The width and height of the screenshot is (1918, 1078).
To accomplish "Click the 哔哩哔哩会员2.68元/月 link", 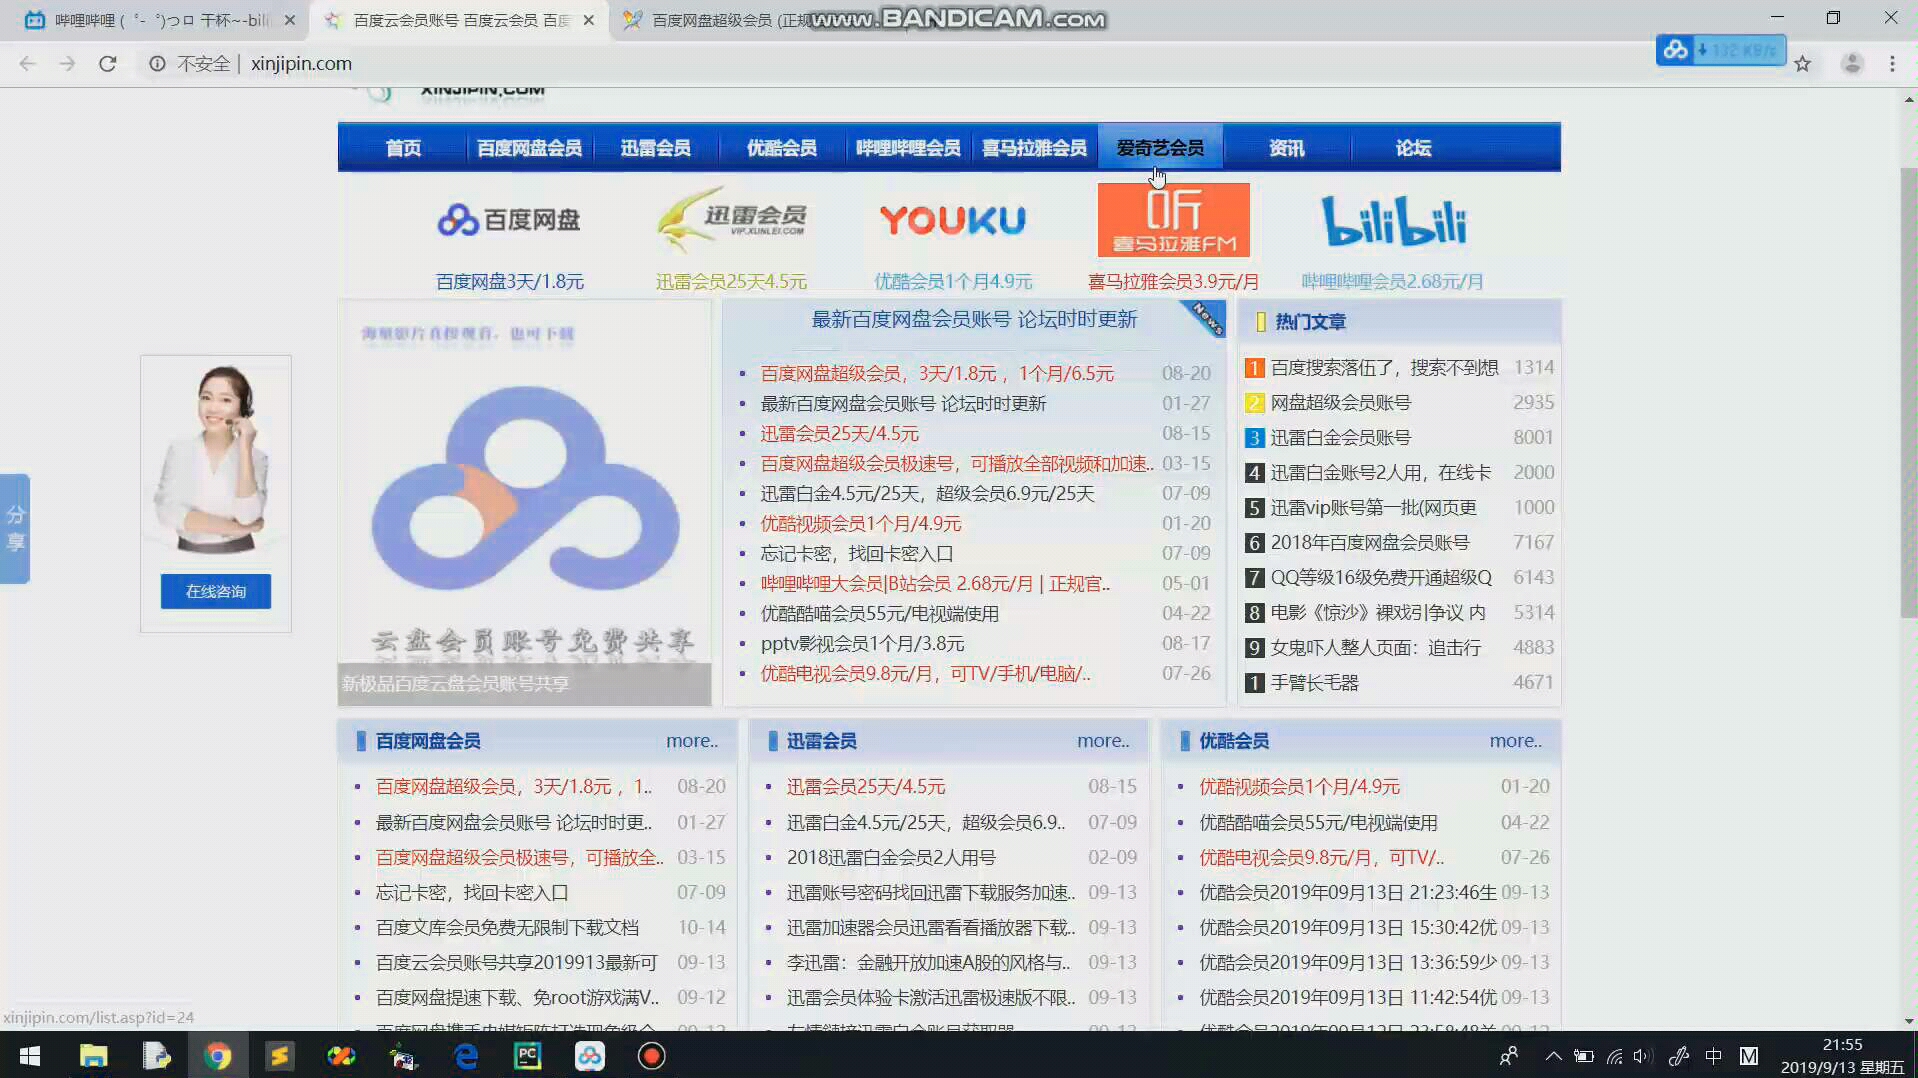I will 1393,282.
